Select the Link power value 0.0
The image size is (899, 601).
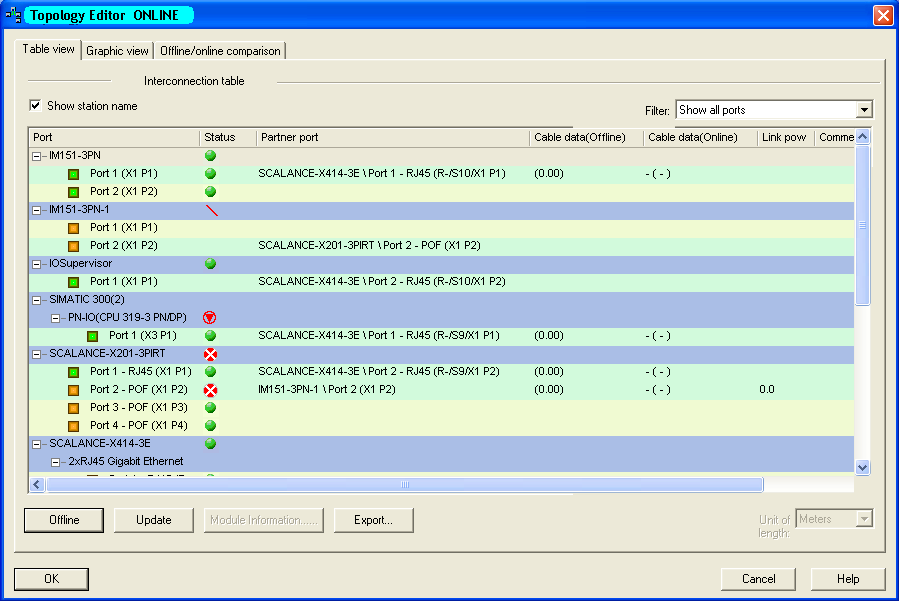click(x=767, y=389)
